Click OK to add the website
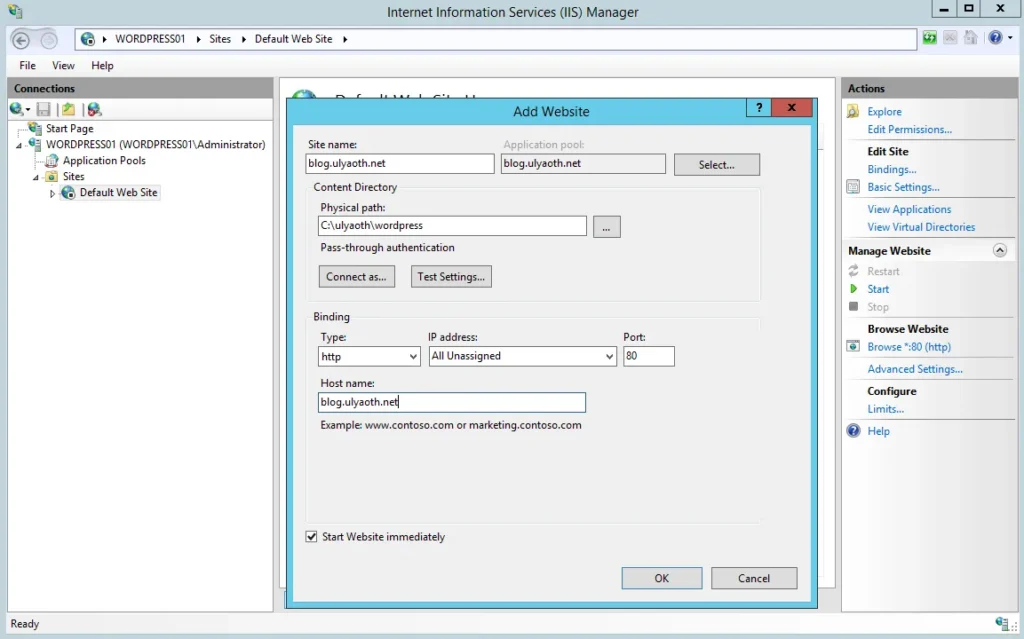Screen dimensions: 1024x639 click(661, 578)
